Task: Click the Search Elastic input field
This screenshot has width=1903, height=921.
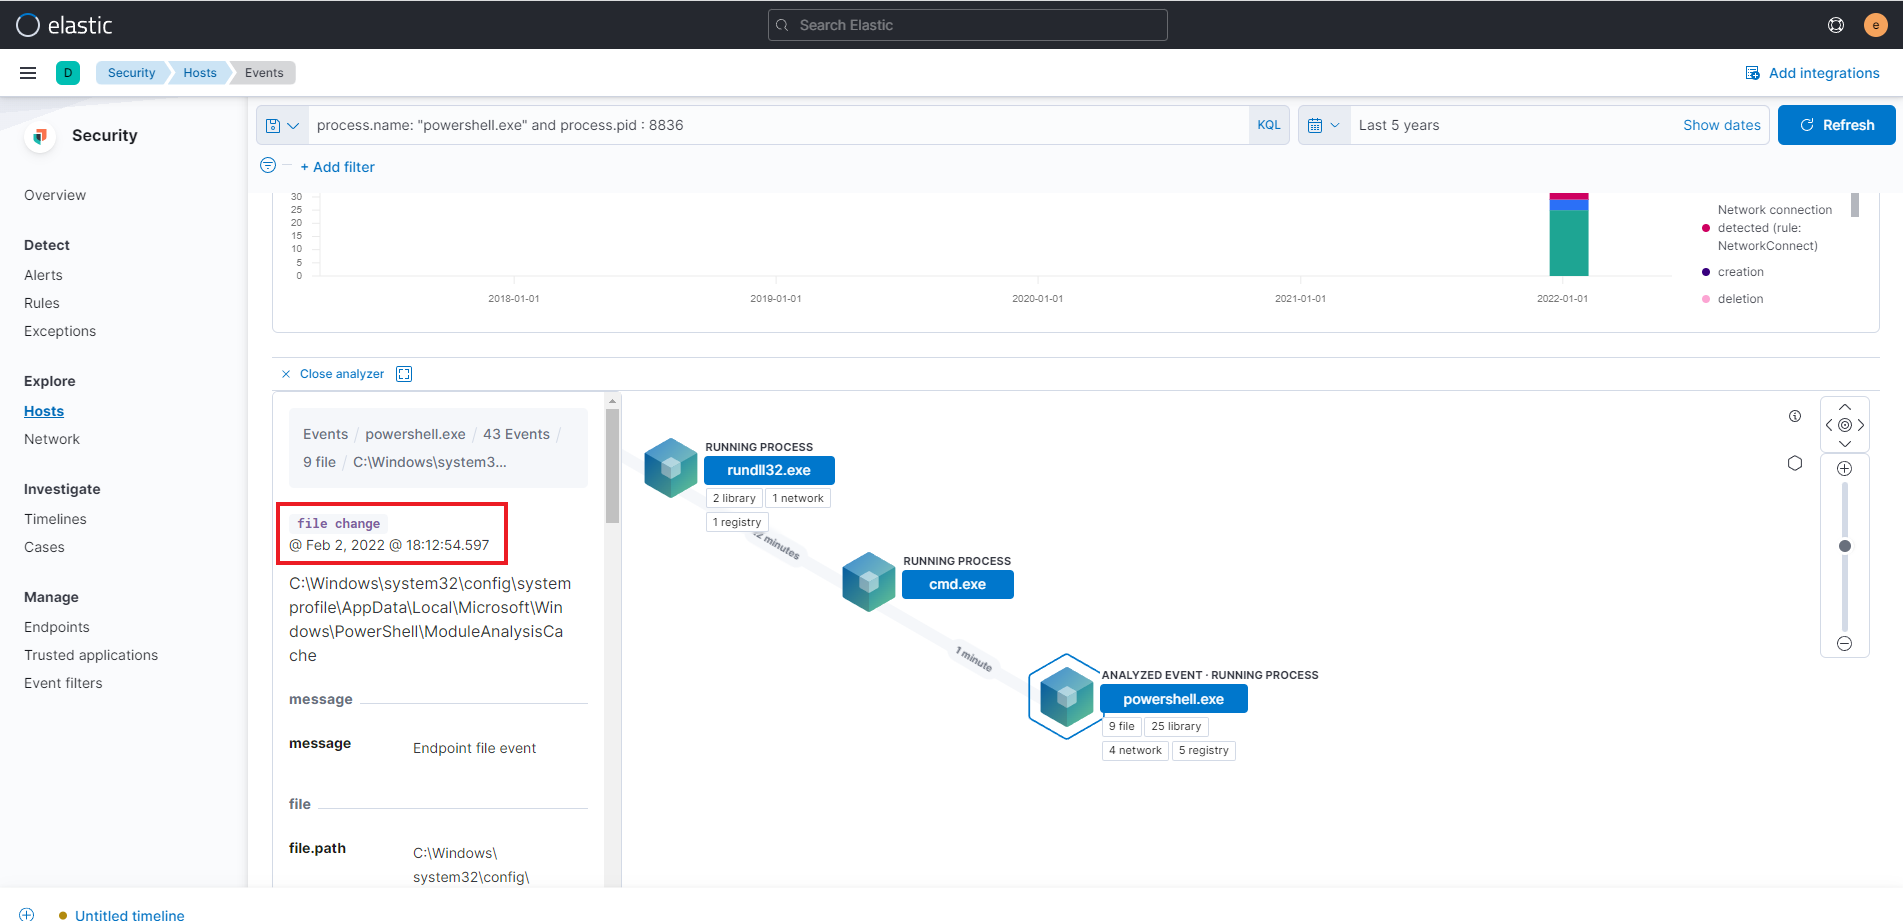Action: [x=967, y=25]
